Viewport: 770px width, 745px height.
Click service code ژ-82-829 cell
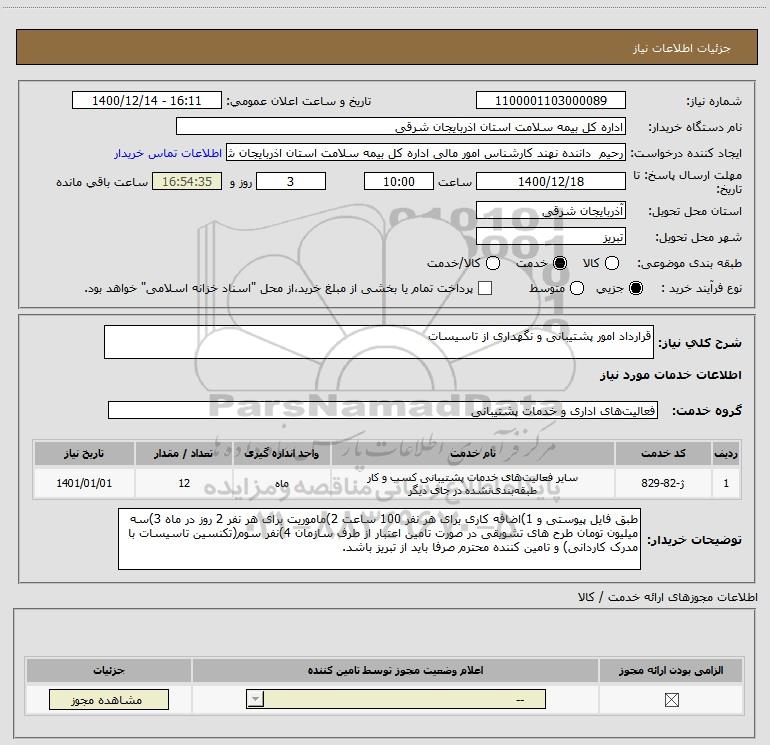point(662,483)
